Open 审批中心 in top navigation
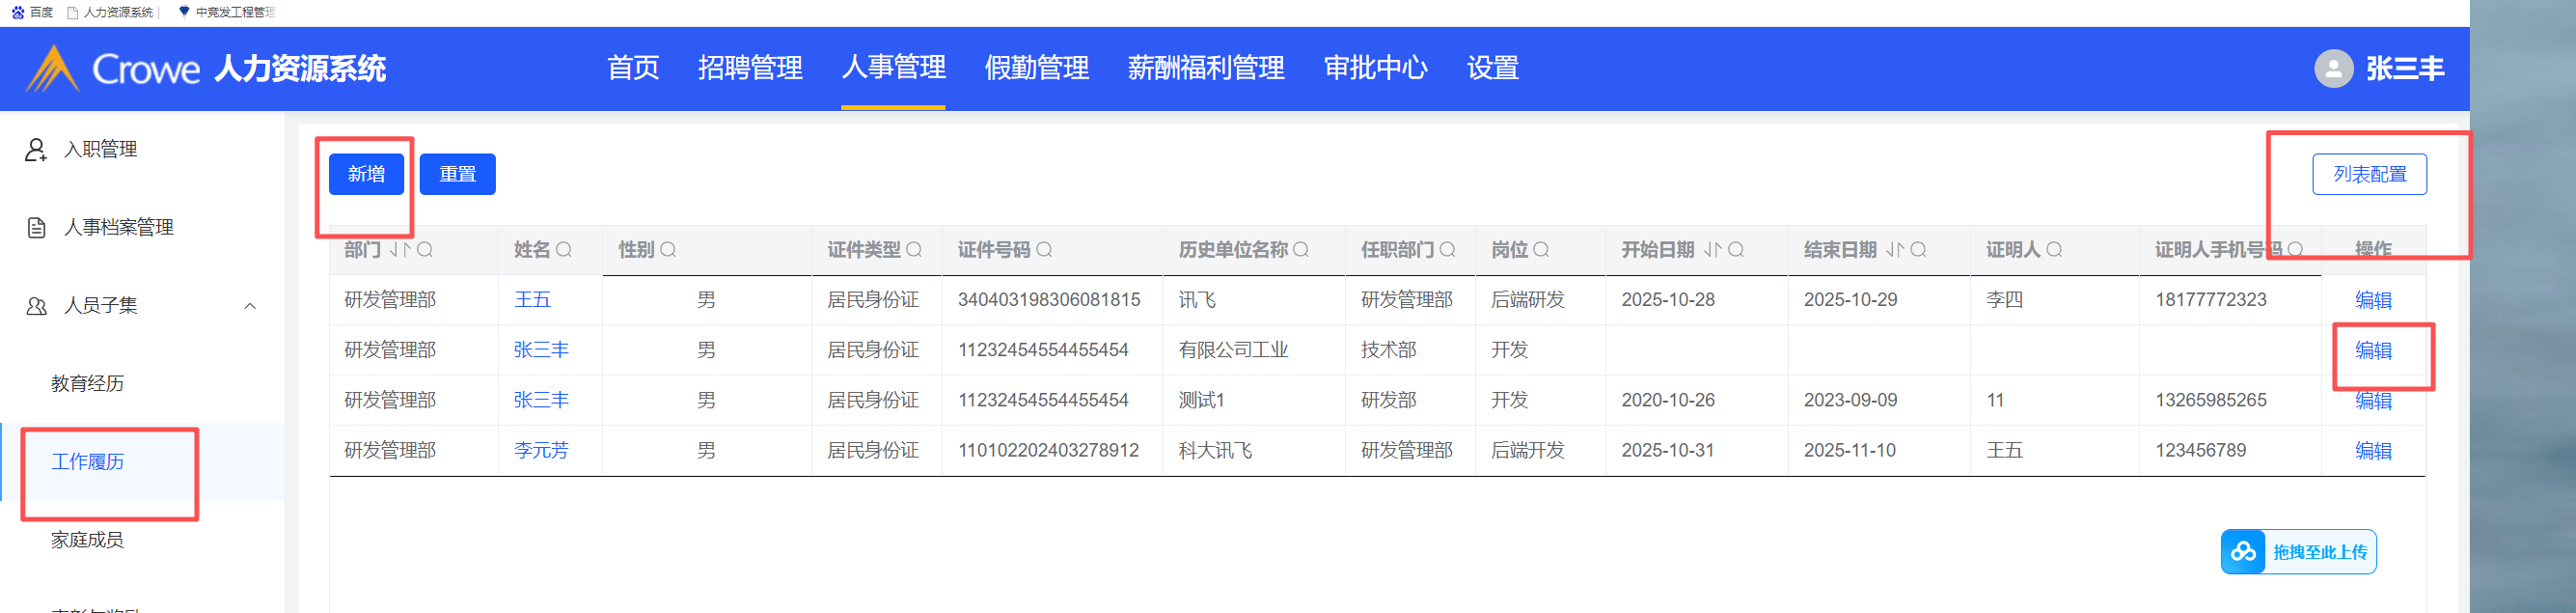2576x613 pixels. tap(1375, 68)
